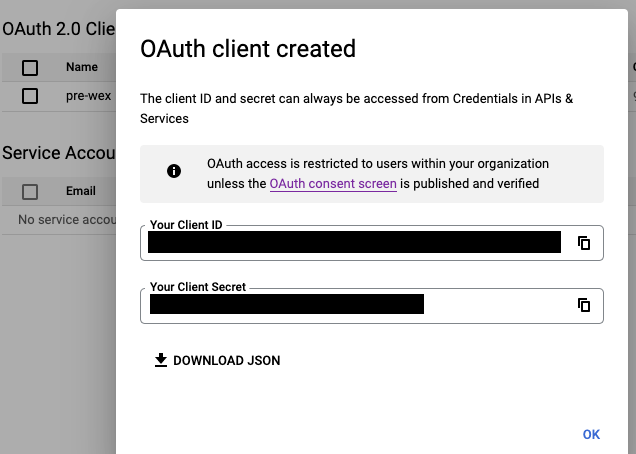Viewport: 636px width, 454px height.
Task: Click the 'OAuth client created' dialog title
Action: pyautogui.click(x=248, y=49)
